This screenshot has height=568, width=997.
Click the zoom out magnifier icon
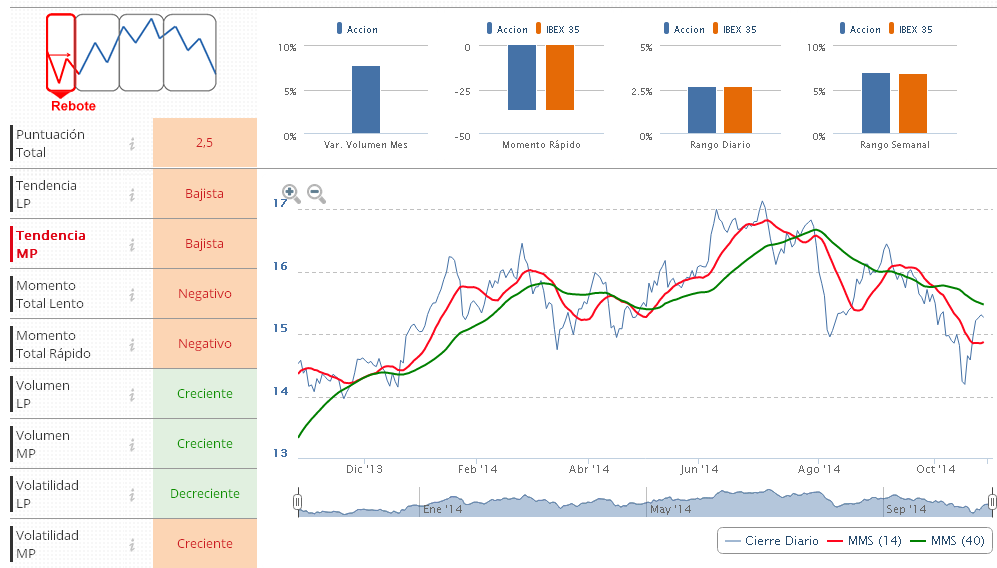pos(316,193)
